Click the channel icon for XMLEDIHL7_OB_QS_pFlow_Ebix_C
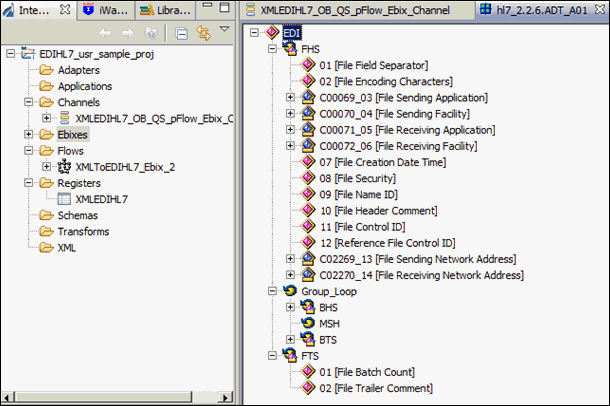 65,118
